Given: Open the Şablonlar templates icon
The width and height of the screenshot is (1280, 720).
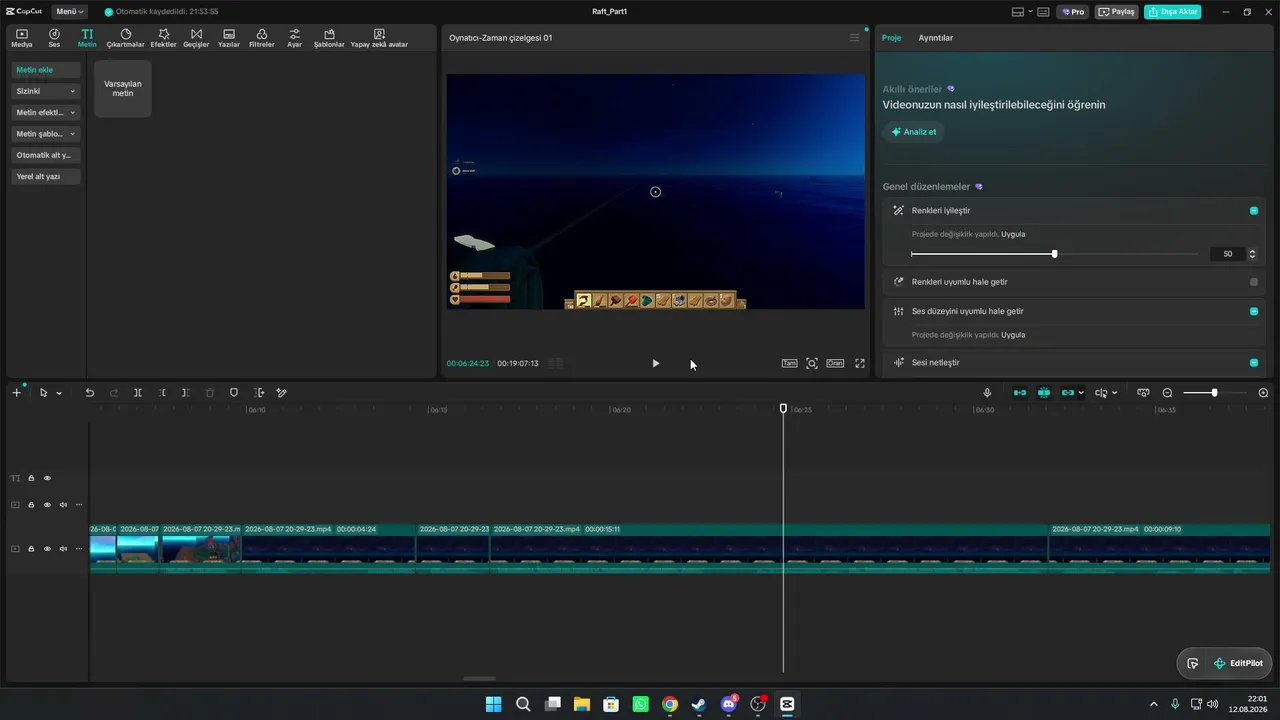Looking at the screenshot, I should click(329, 38).
